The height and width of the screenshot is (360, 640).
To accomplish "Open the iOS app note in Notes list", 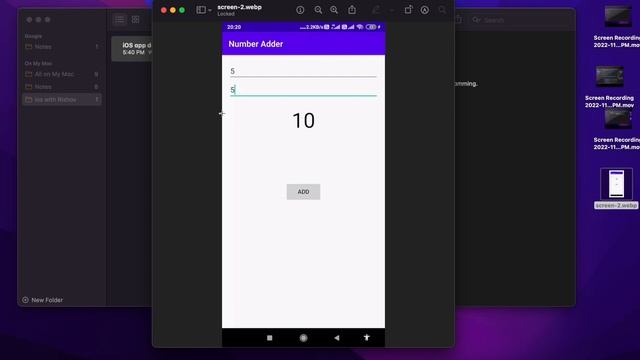I will (132, 49).
